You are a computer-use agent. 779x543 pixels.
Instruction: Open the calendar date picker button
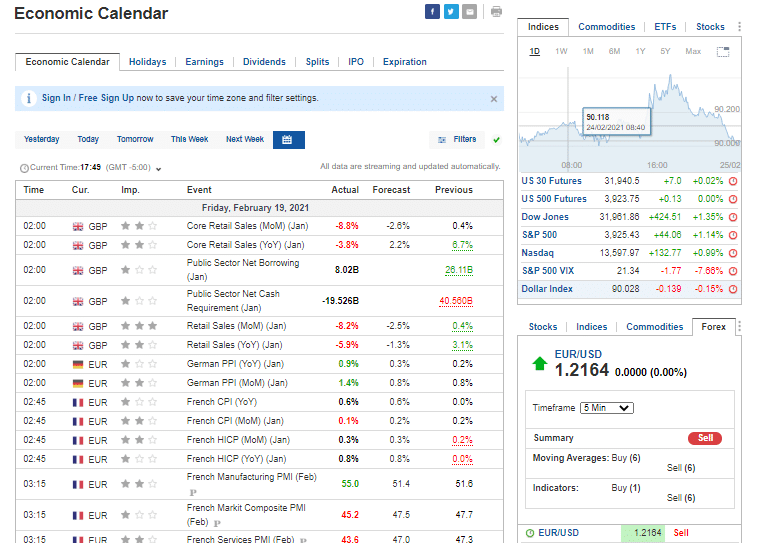[289, 140]
